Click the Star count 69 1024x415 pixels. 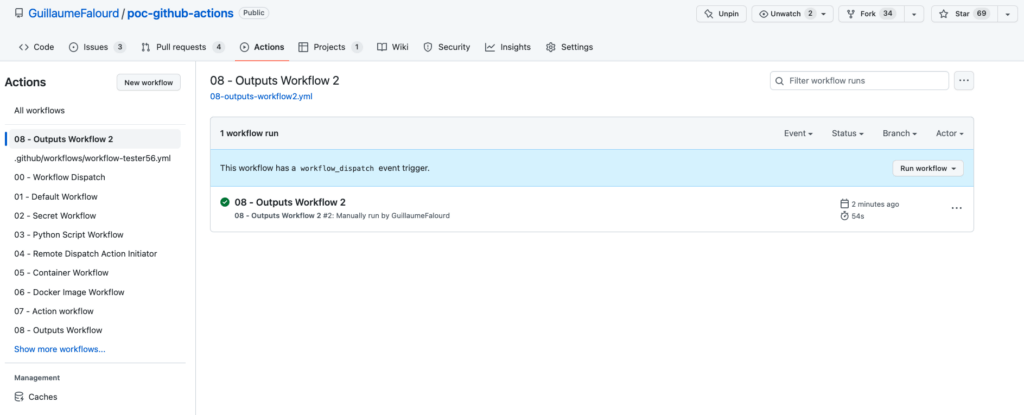tap(981, 14)
